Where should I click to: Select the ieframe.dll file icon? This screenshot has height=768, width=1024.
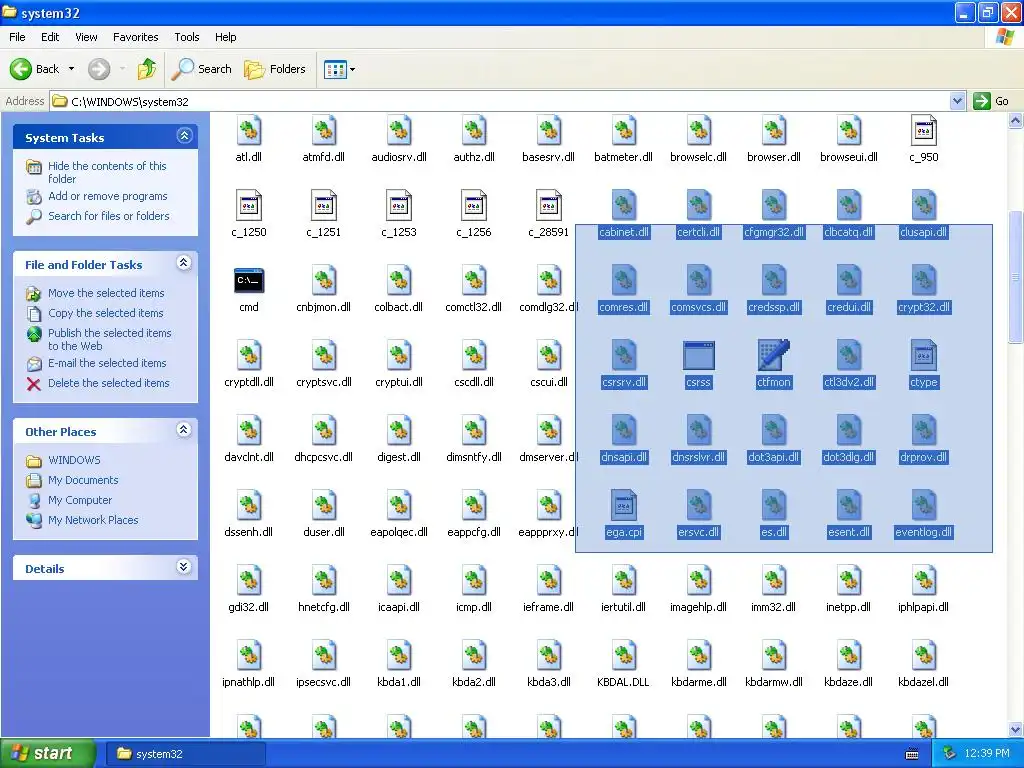[549, 580]
